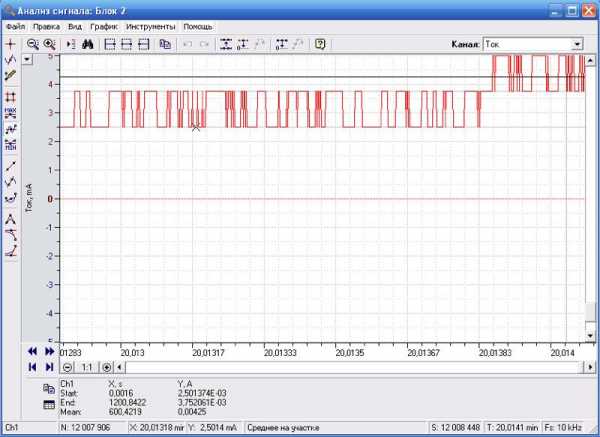Click the copy icon in toolbar
The width and height of the screenshot is (600, 437).
(165, 44)
